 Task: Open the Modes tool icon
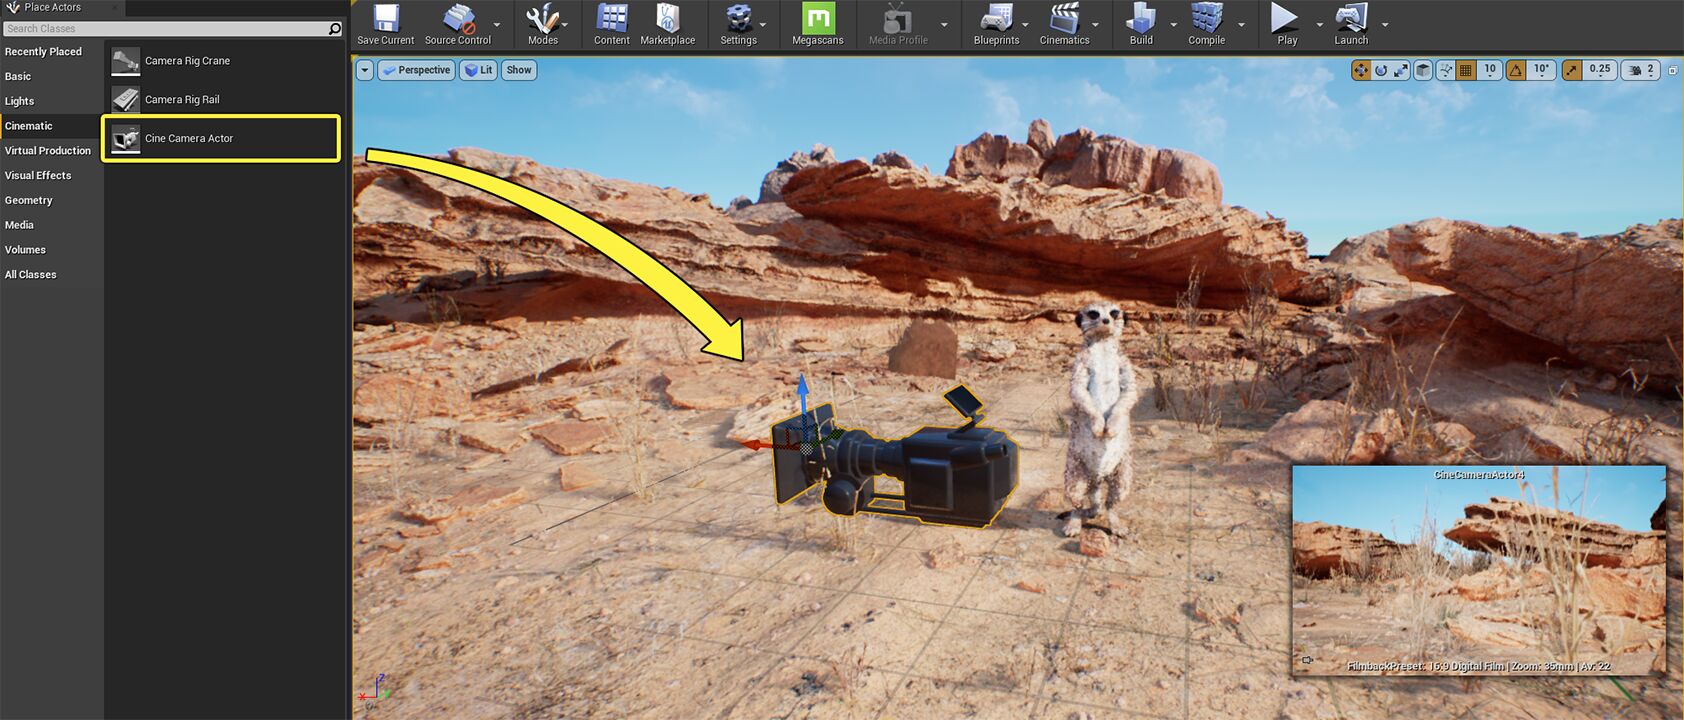[542, 18]
